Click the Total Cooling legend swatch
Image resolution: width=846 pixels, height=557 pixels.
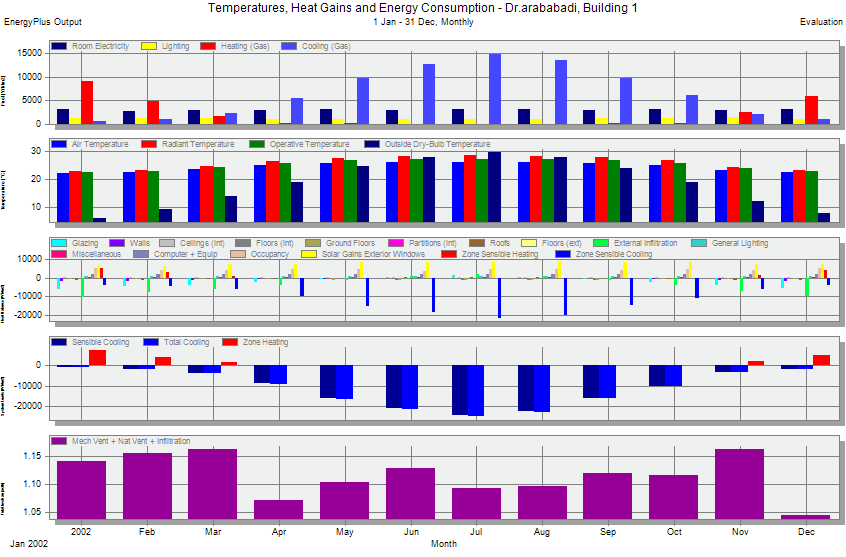tap(151, 342)
